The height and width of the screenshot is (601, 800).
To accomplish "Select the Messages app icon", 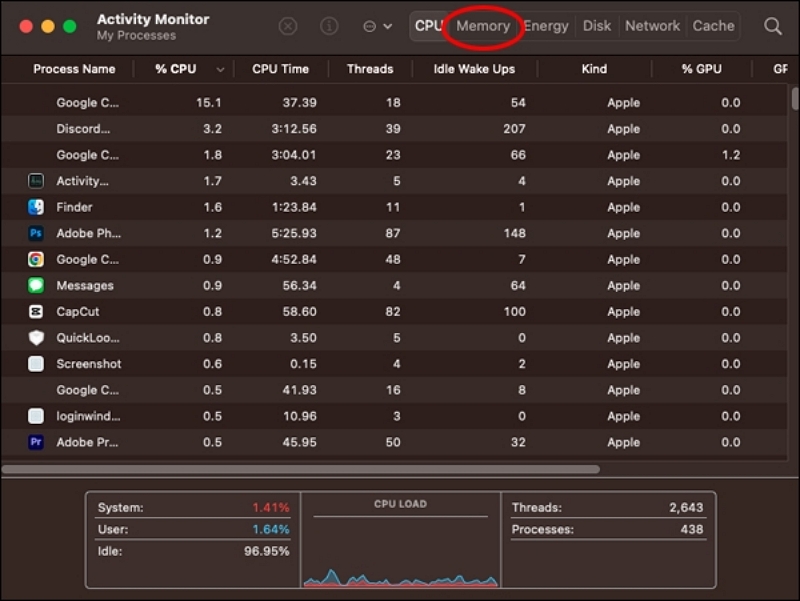I will point(36,285).
